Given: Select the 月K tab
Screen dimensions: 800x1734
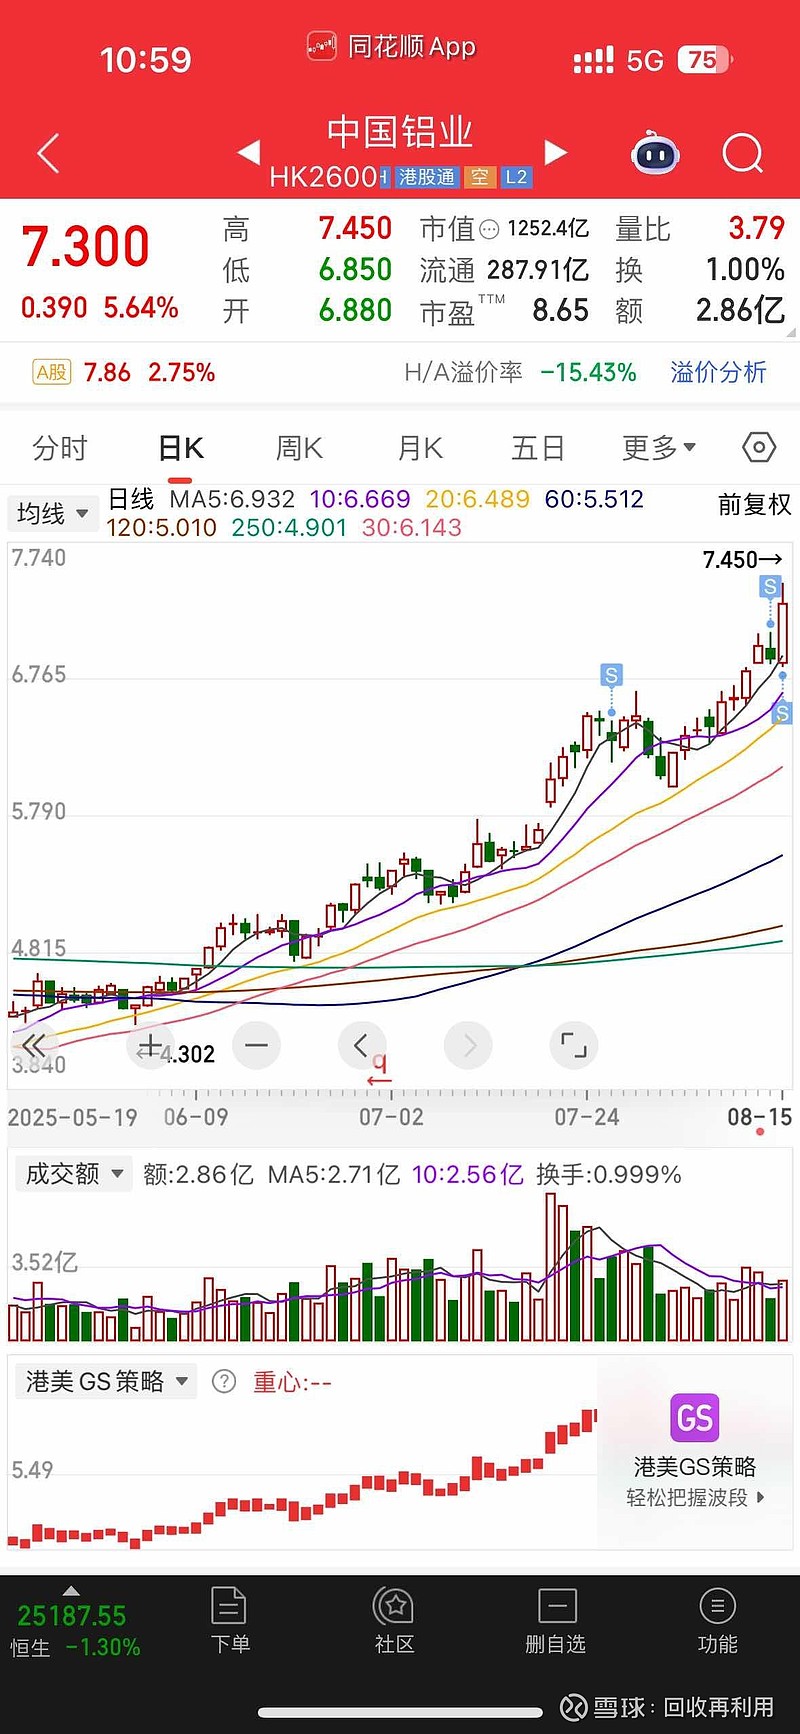Looking at the screenshot, I should (x=420, y=448).
